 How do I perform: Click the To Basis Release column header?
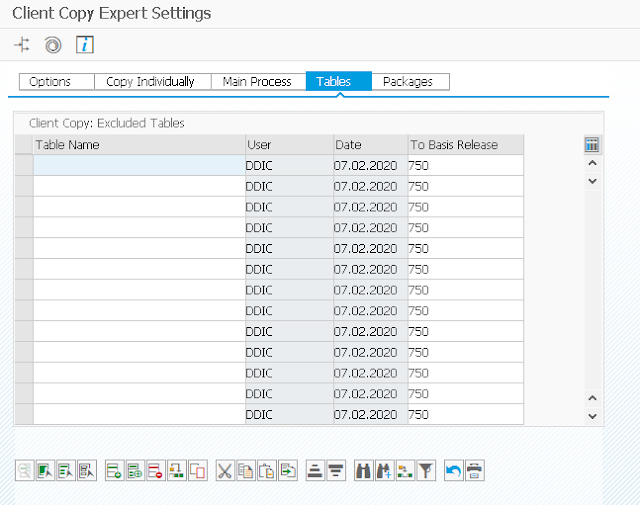pos(465,145)
